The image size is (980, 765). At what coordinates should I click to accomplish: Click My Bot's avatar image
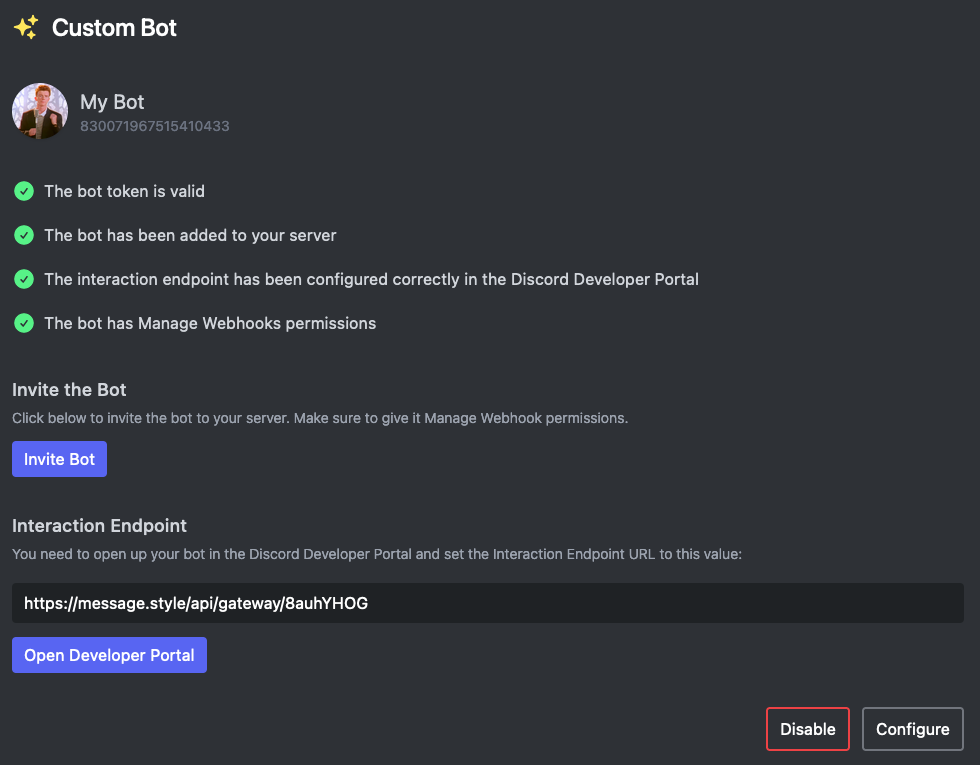point(39,111)
